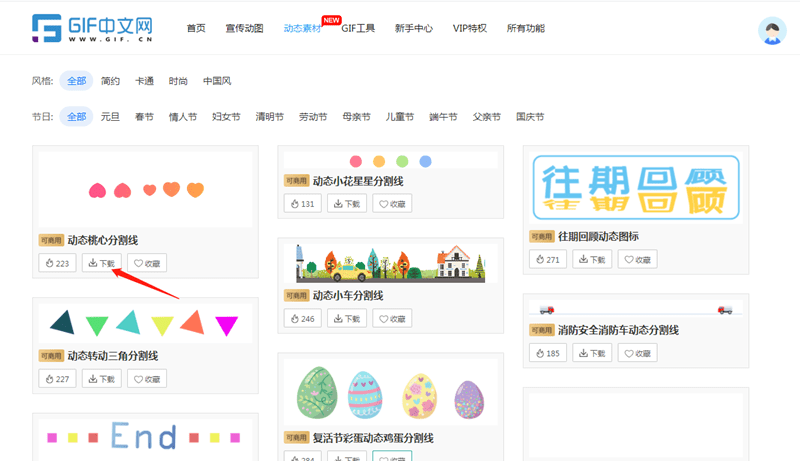
Task: Filter style by 卡通
Action: [144, 81]
